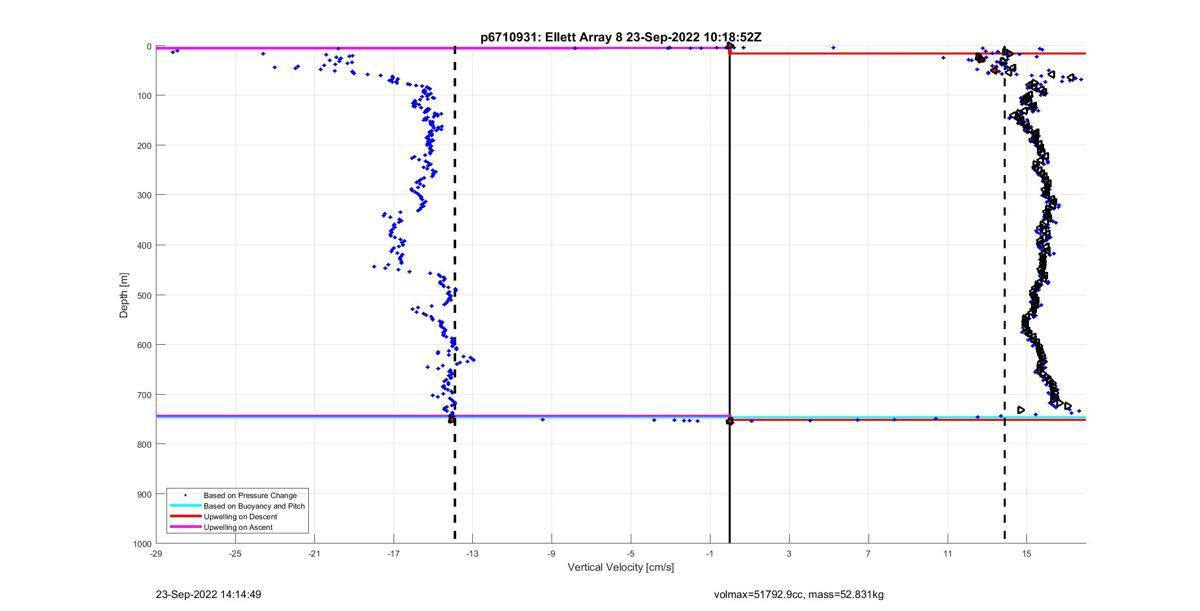
Task: Select the 'Depth [m]' y-axis label
Action: point(124,295)
